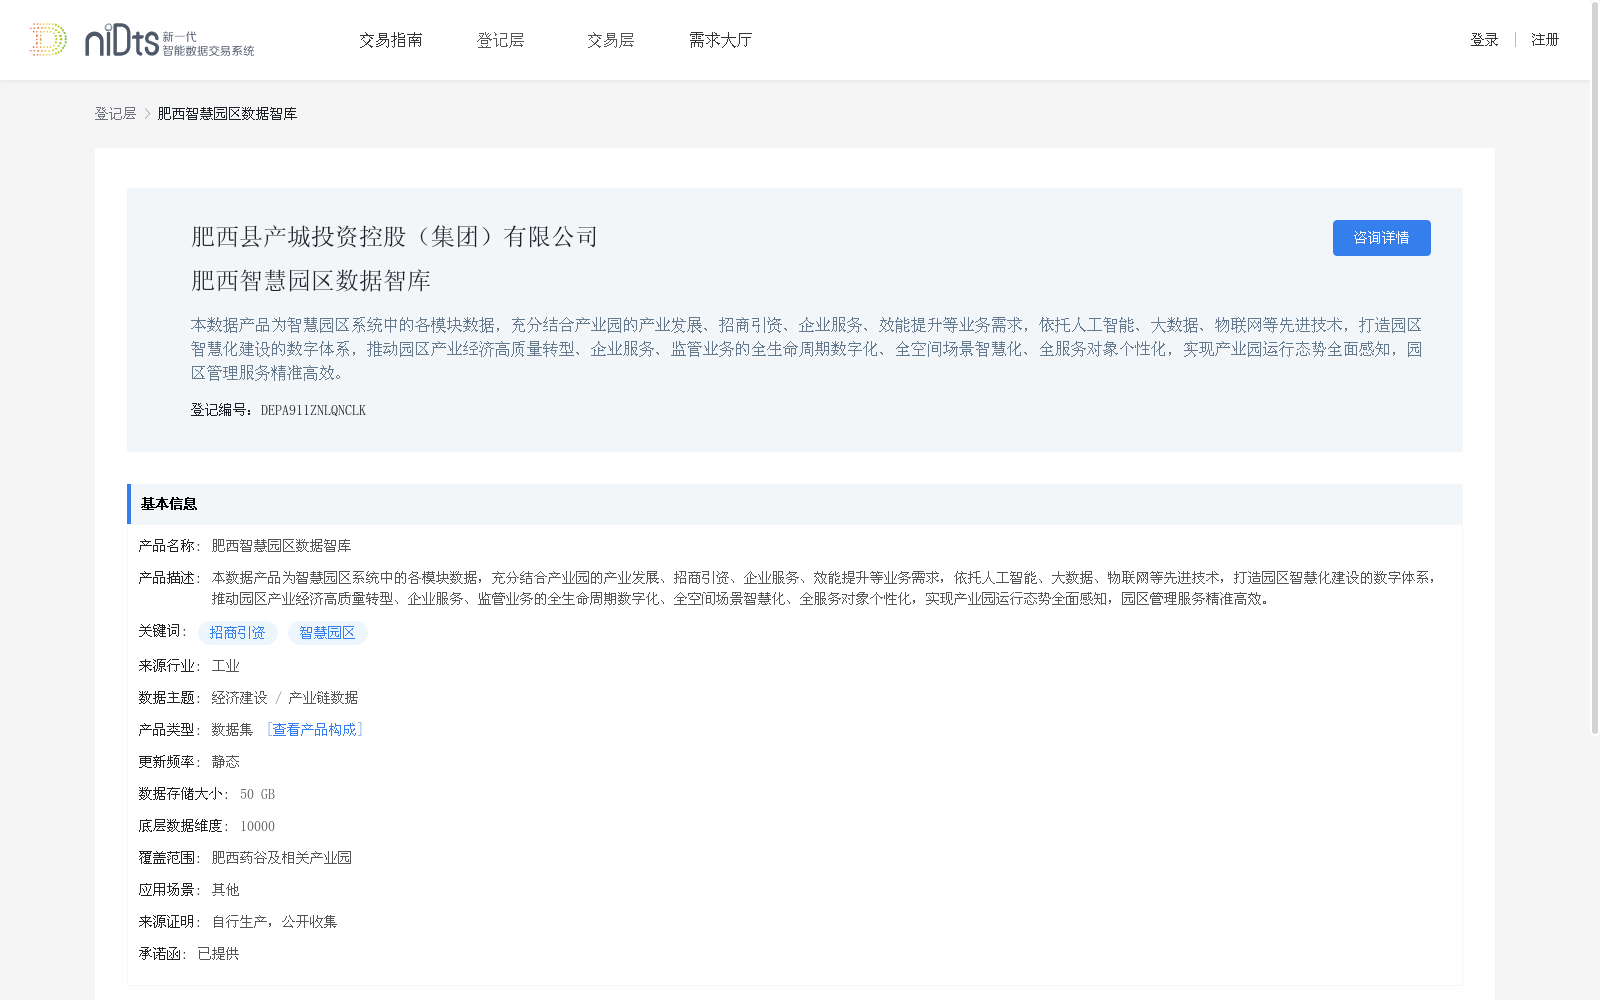Click the source proof 自行生产，公开收集
Screen dimensions: 1600x1000
tap(274, 922)
